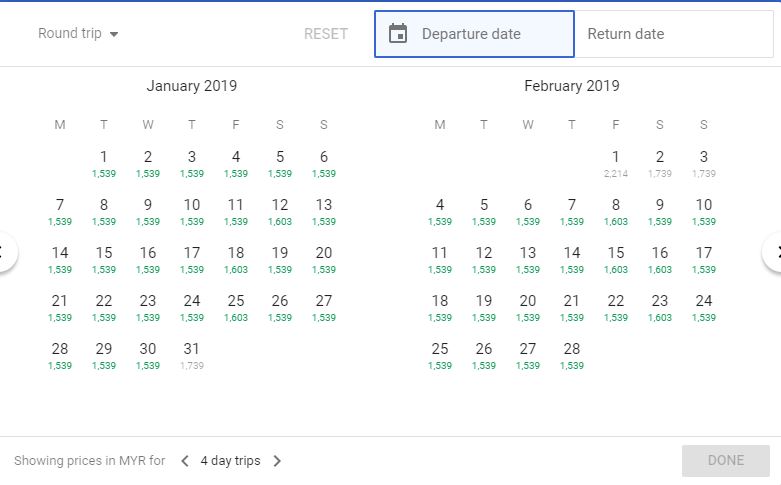Viewport: 781px width, 485px height.
Task: Decrease trip length with left chevron
Action: pyautogui.click(x=185, y=461)
